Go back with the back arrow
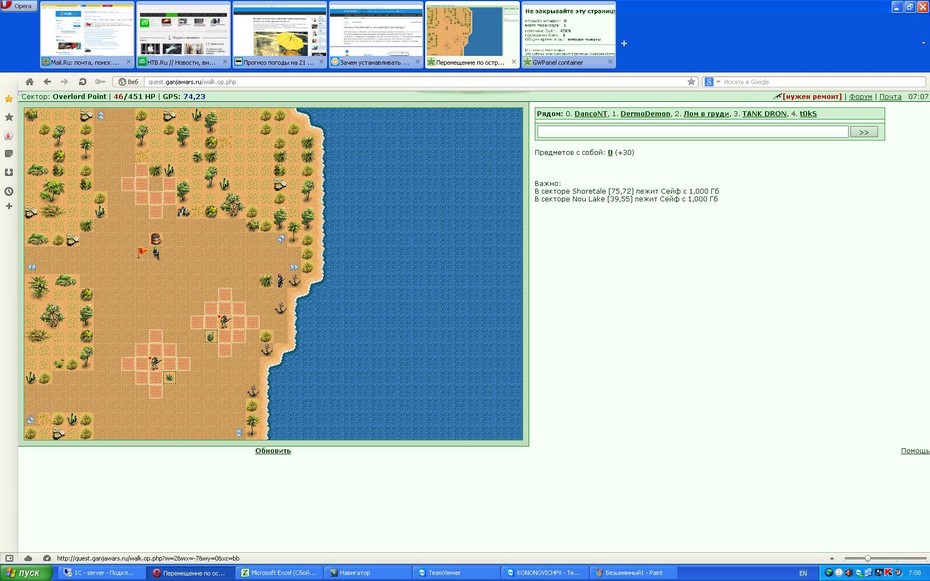 coord(47,82)
